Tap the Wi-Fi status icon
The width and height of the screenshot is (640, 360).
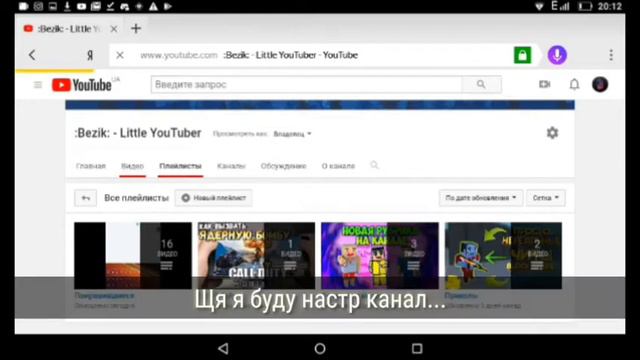click(539, 6)
